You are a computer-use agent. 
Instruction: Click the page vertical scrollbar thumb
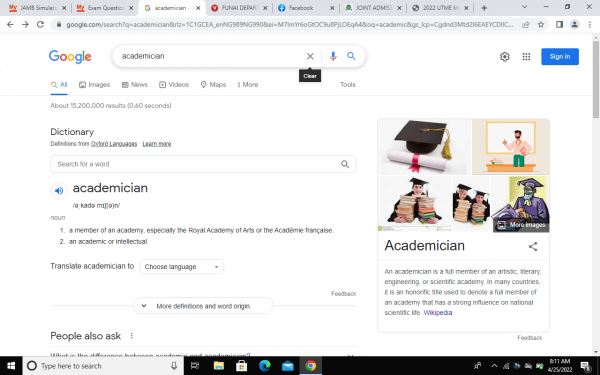tap(596, 80)
